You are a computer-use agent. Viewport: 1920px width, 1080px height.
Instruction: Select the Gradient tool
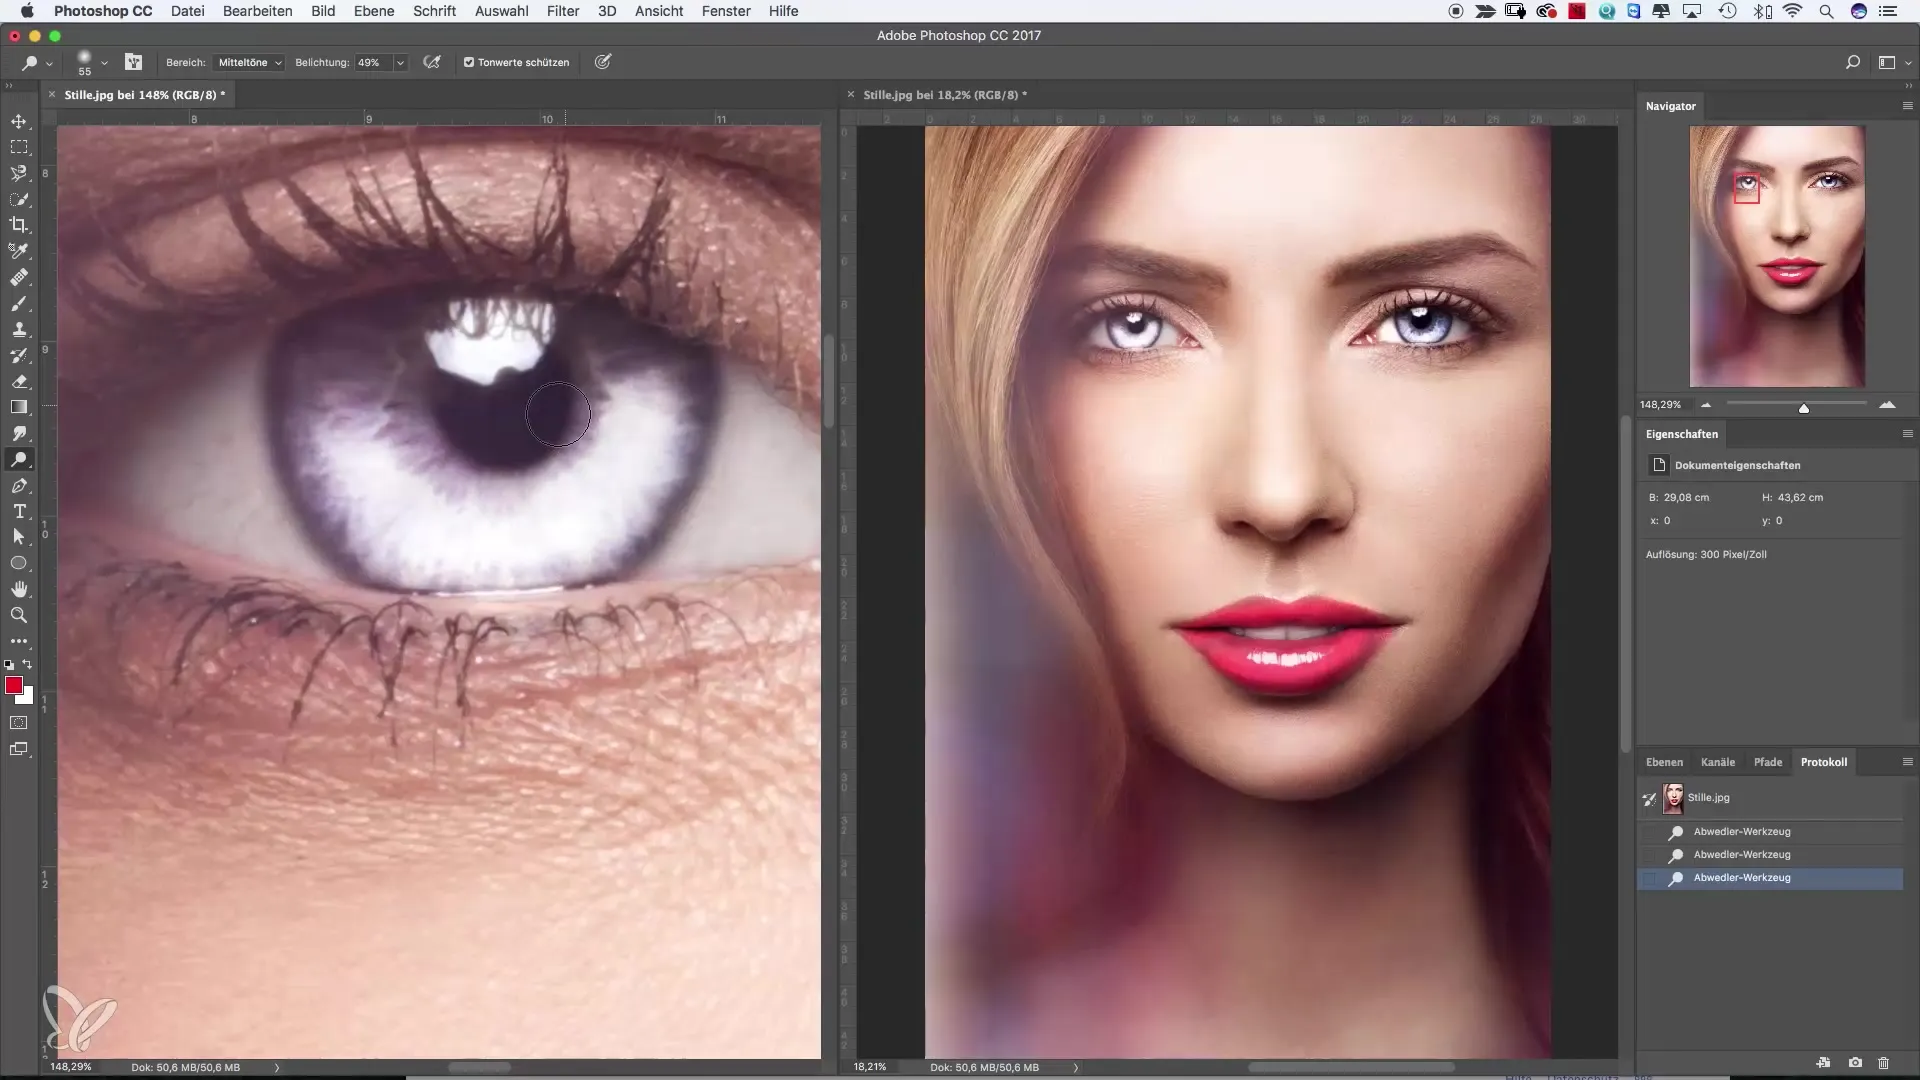pos(19,407)
